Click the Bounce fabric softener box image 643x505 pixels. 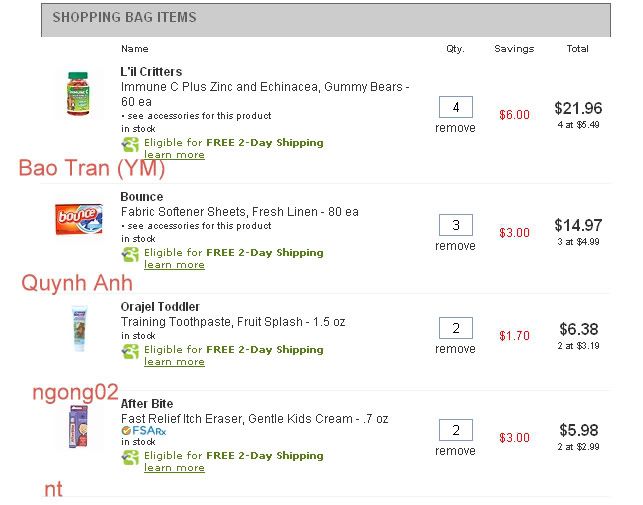click(x=79, y=216)
